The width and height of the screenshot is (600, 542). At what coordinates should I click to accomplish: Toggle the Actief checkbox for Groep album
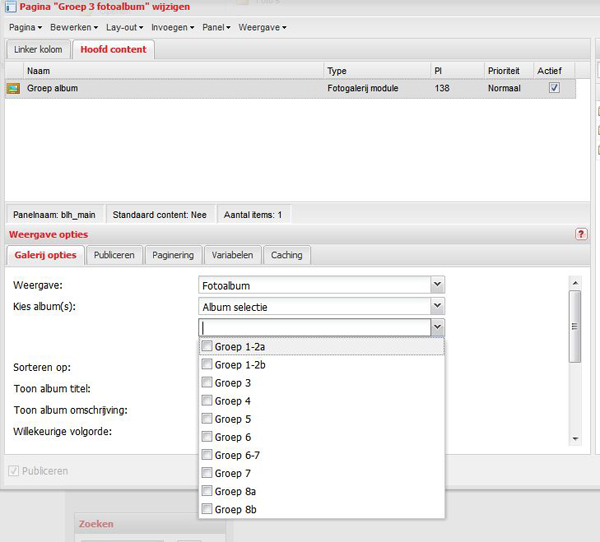(x=554, y=88)
